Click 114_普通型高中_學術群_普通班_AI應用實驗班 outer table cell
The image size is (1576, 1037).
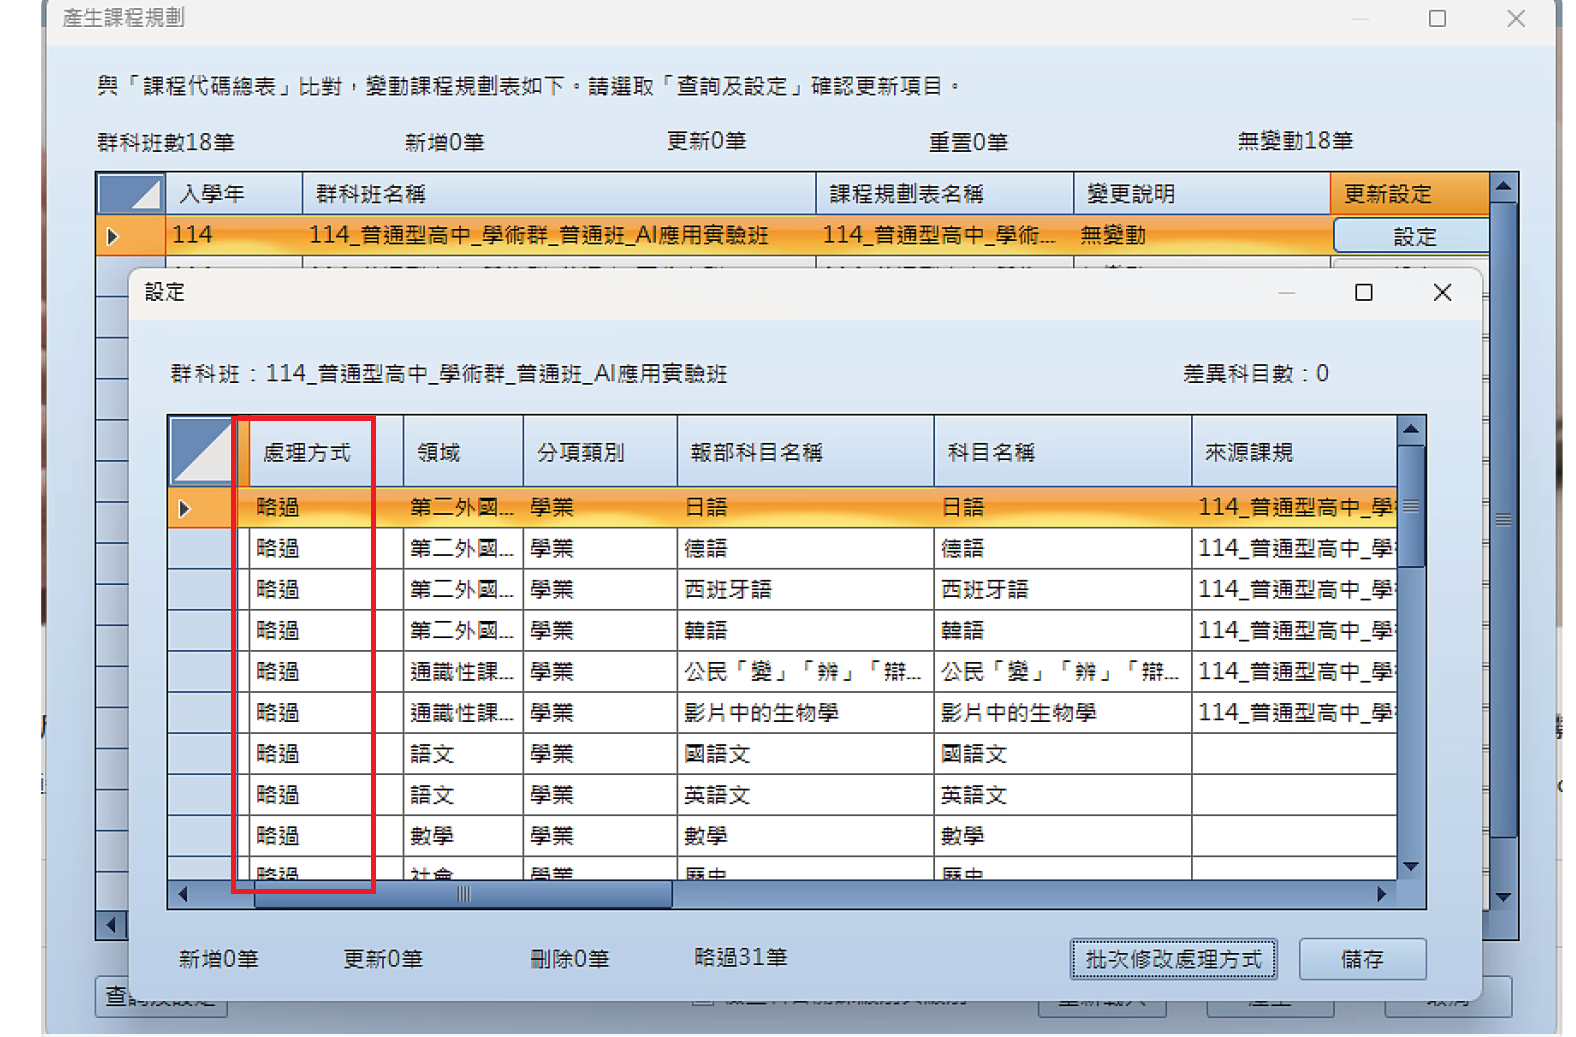click(x=559, y=235)
